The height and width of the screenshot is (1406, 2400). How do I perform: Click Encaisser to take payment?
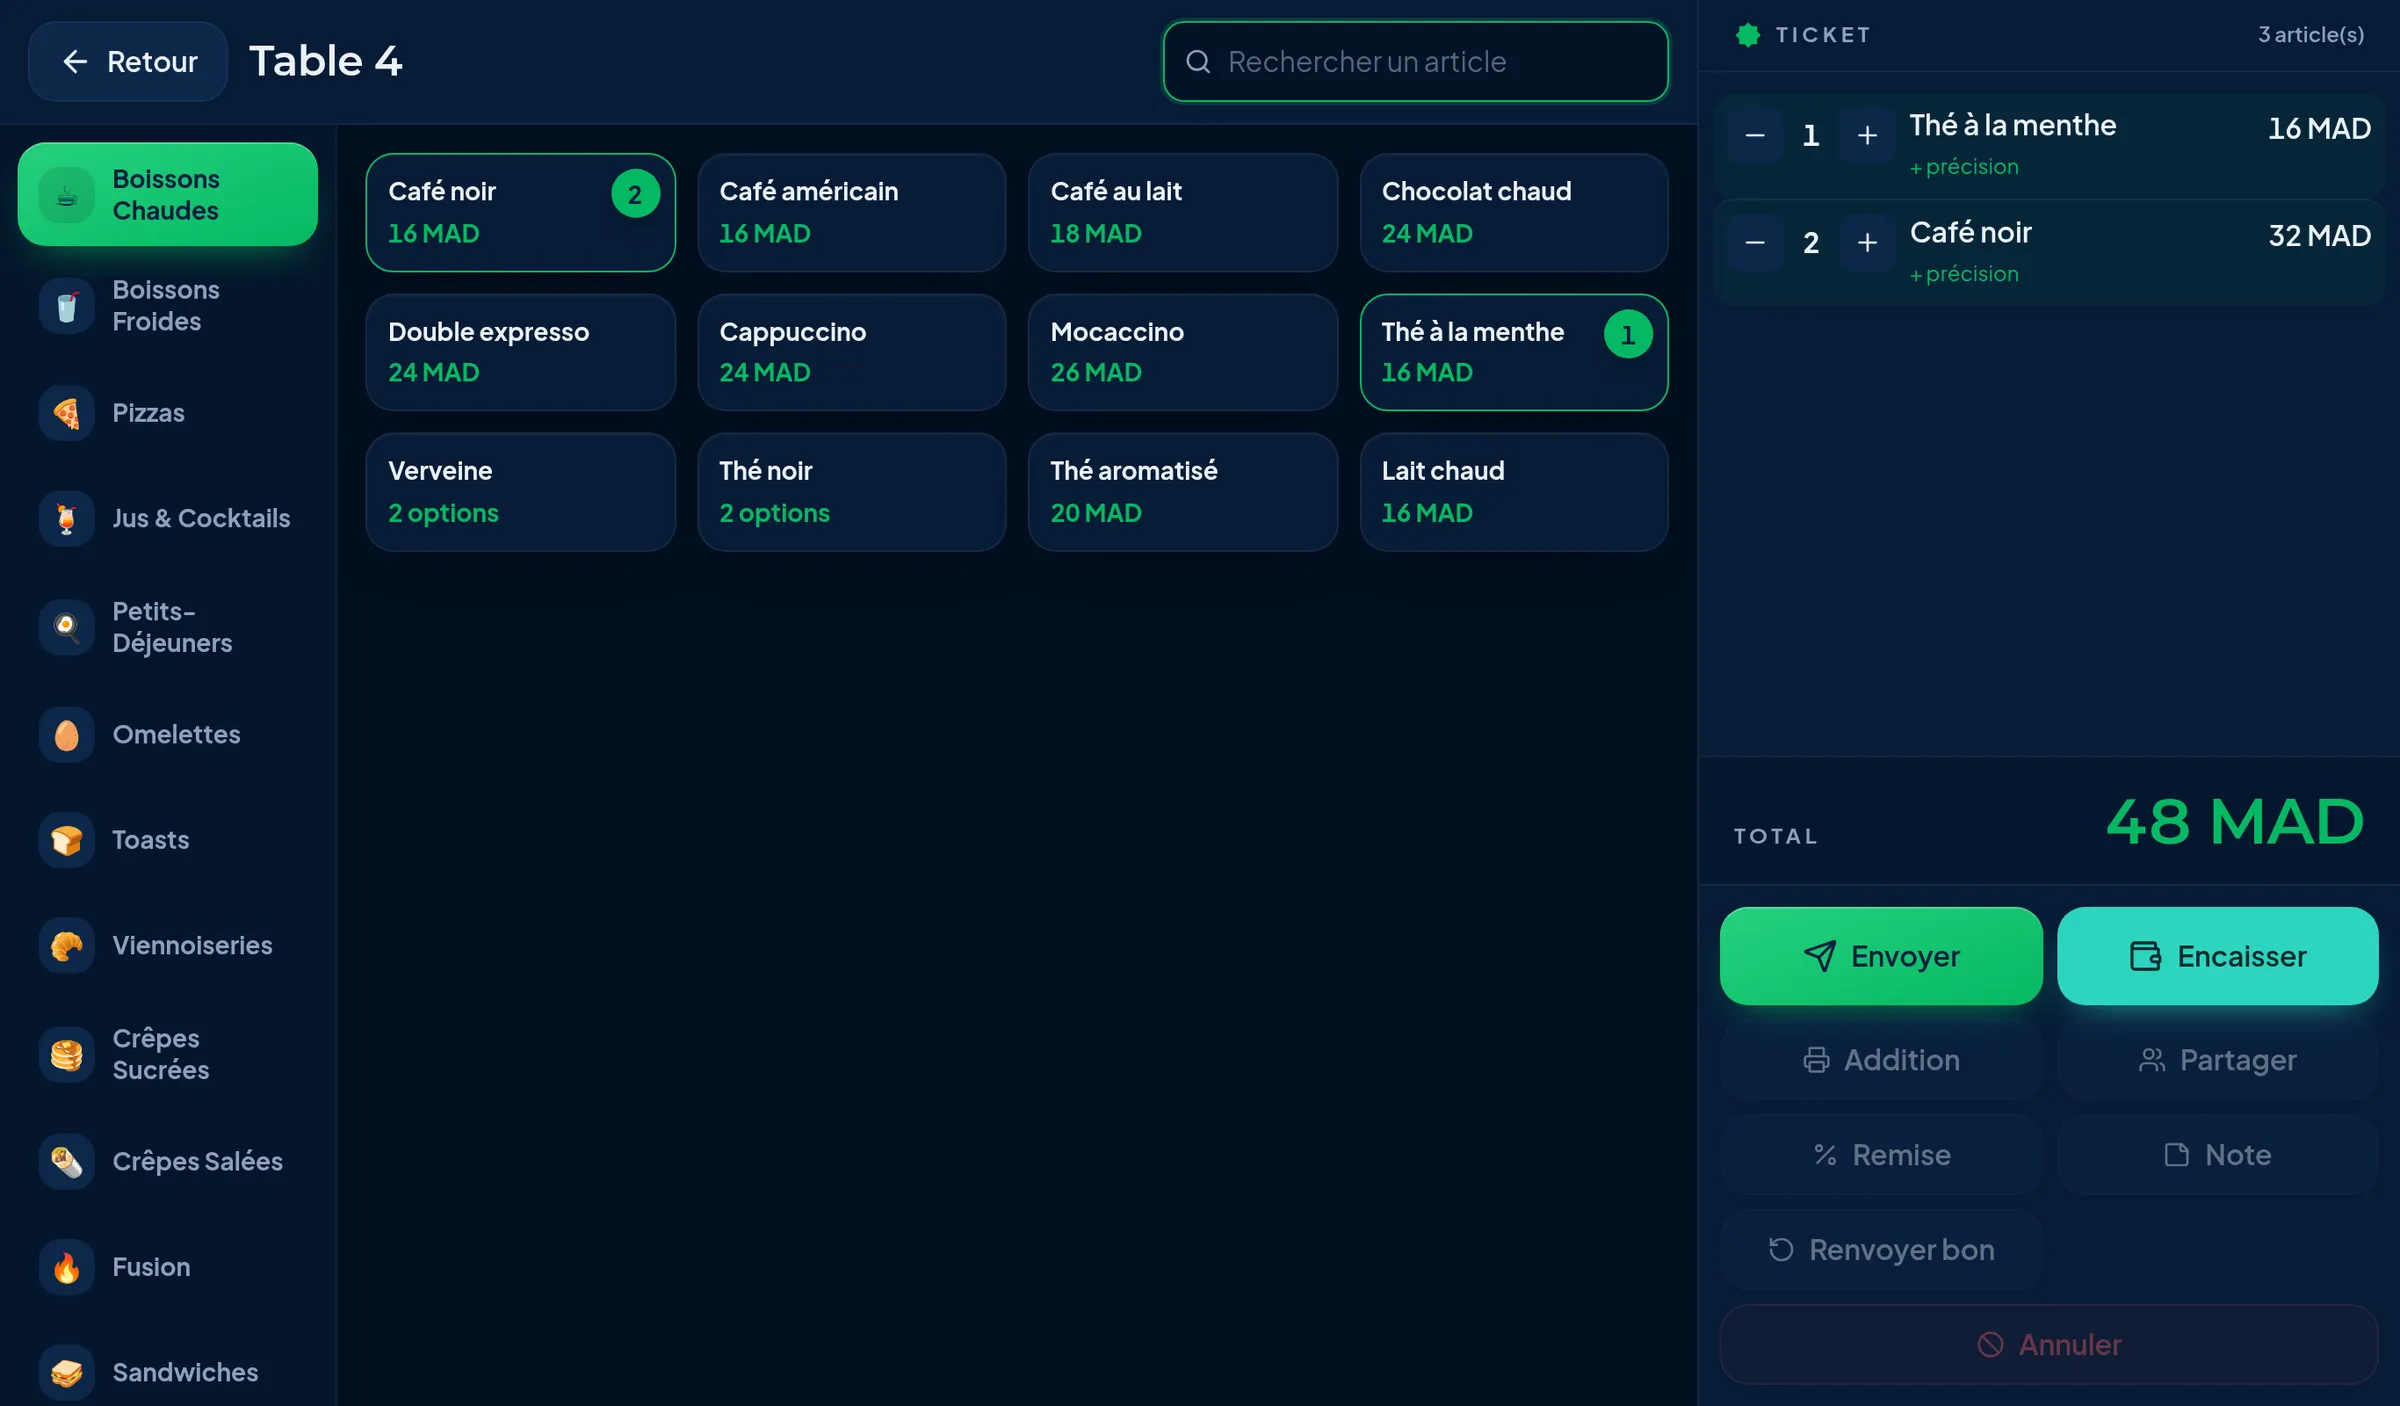pyautogui.click(x=2218, y=956)
